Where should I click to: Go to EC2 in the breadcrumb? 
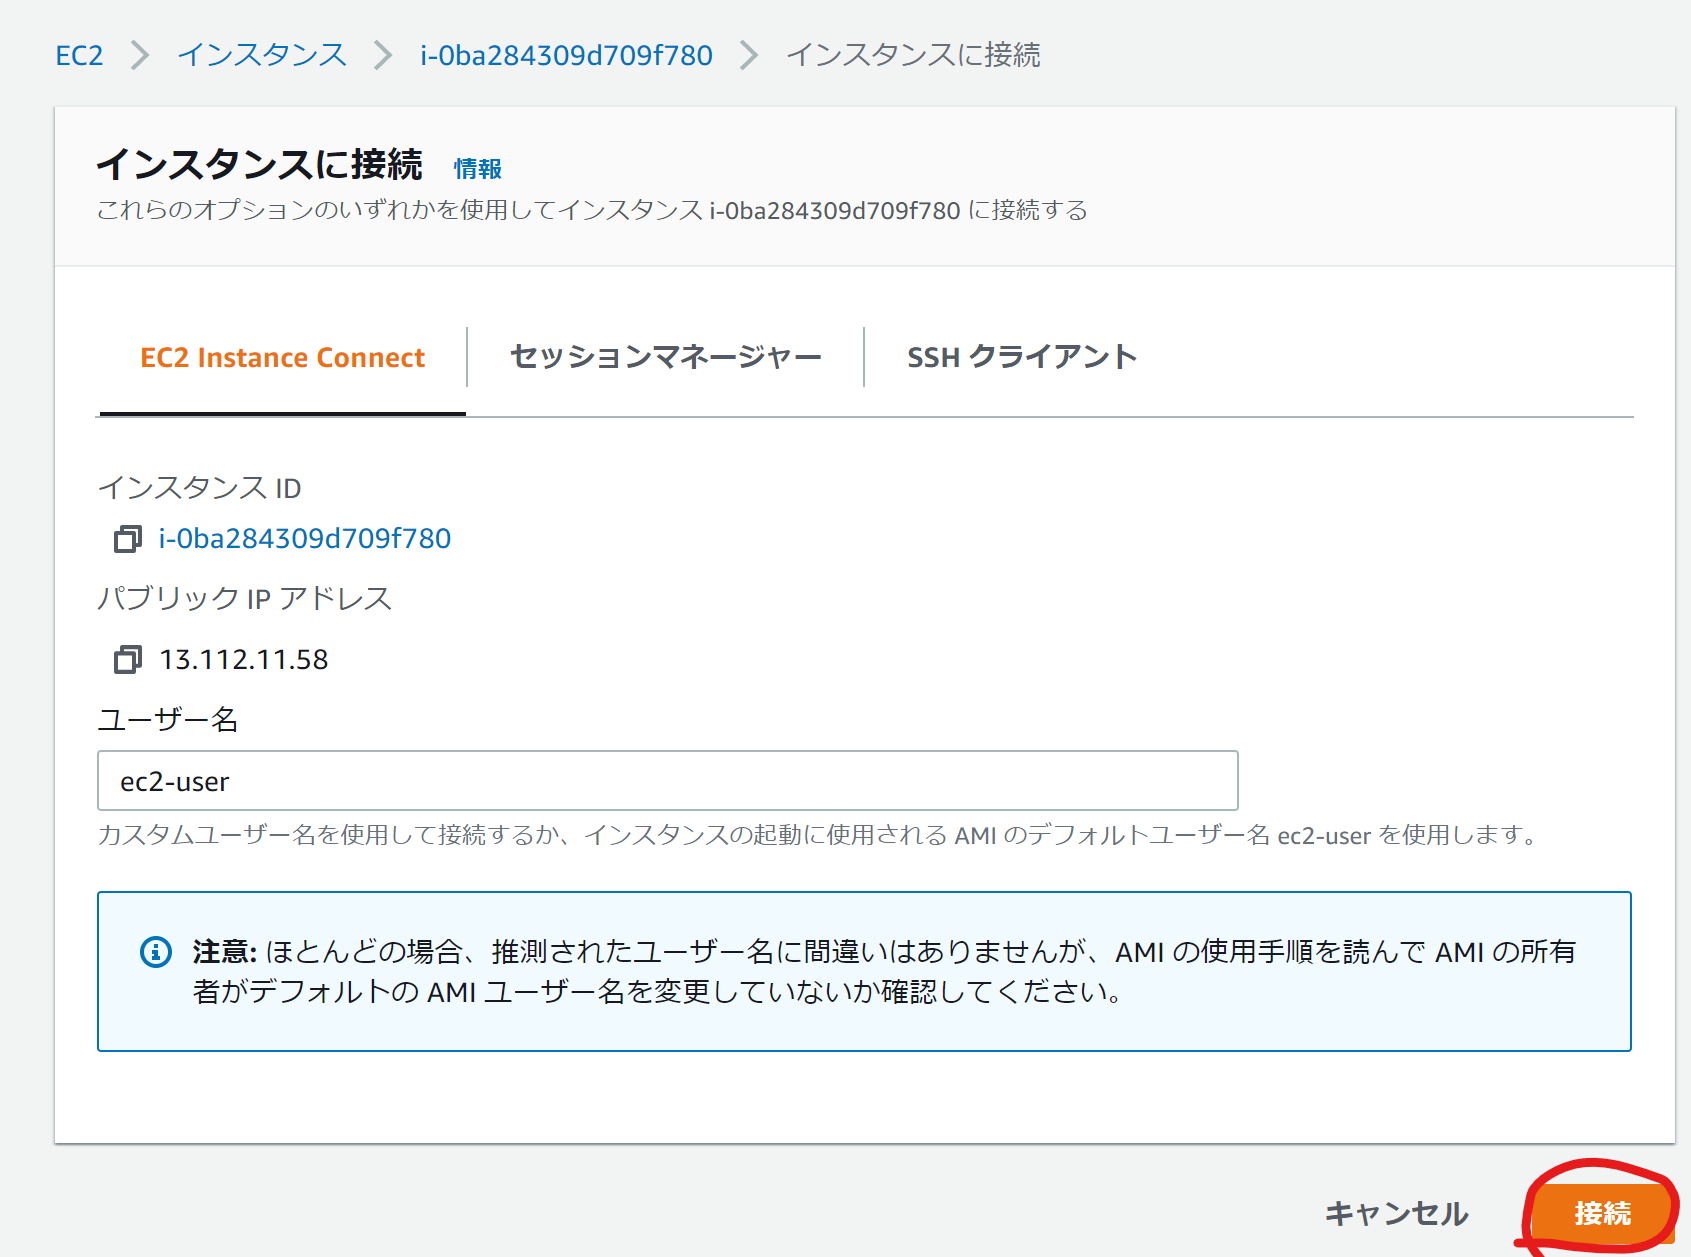tap(79, 55)
